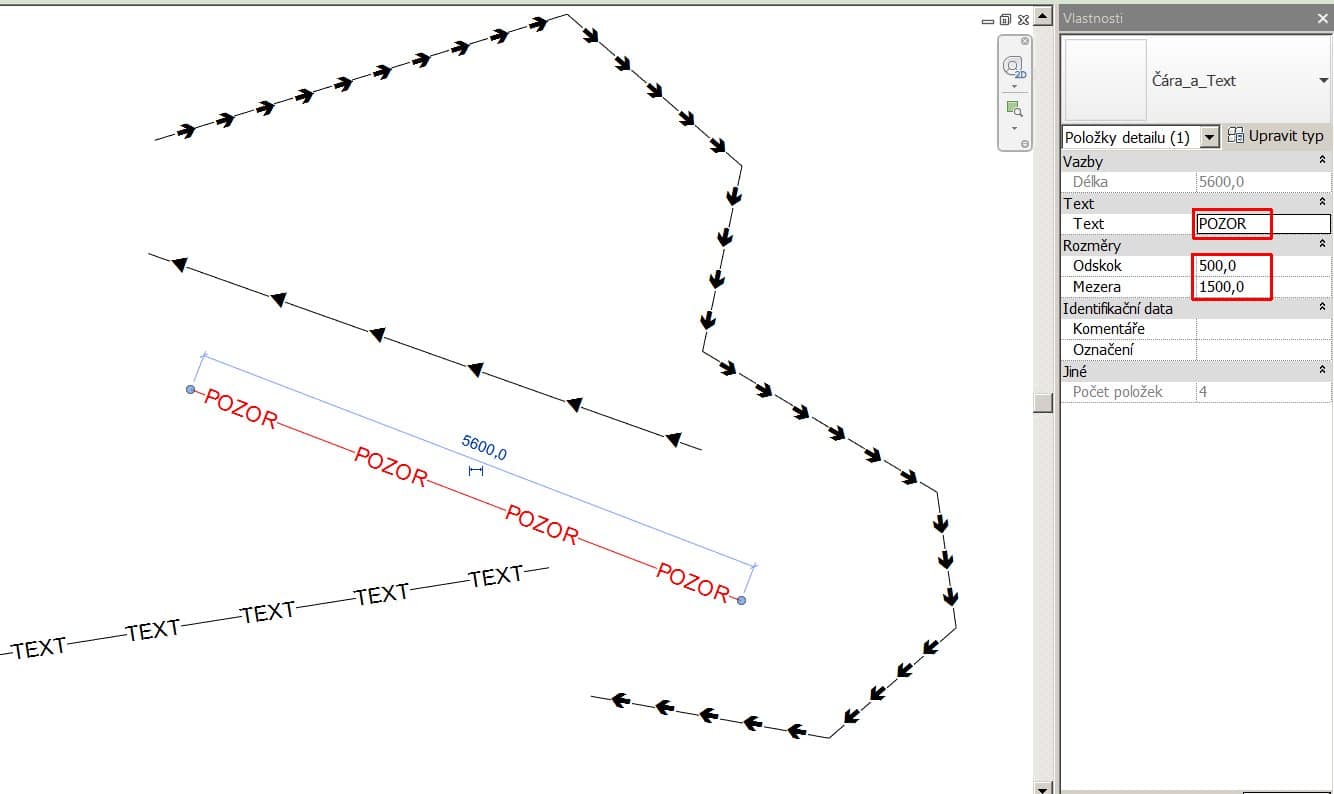Collapse the Jiné section
The height and width of the screenshot is (794, 1334).
pyautogui.click(x=1322, y=371)
